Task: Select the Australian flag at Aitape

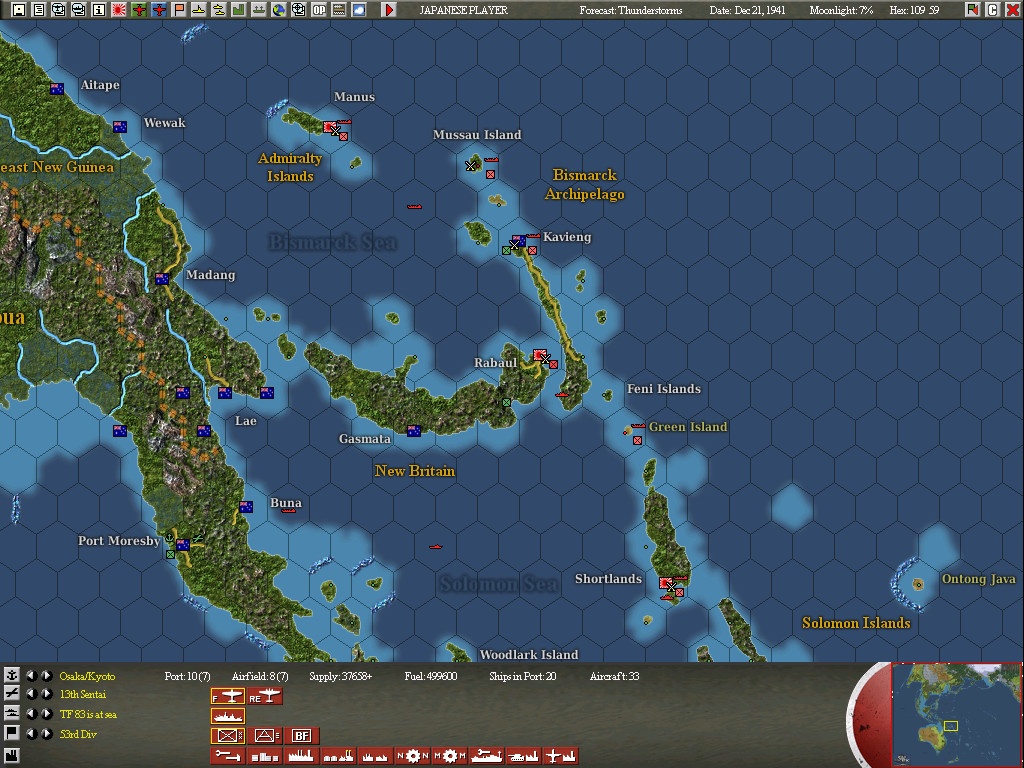Action: point(57,89)
